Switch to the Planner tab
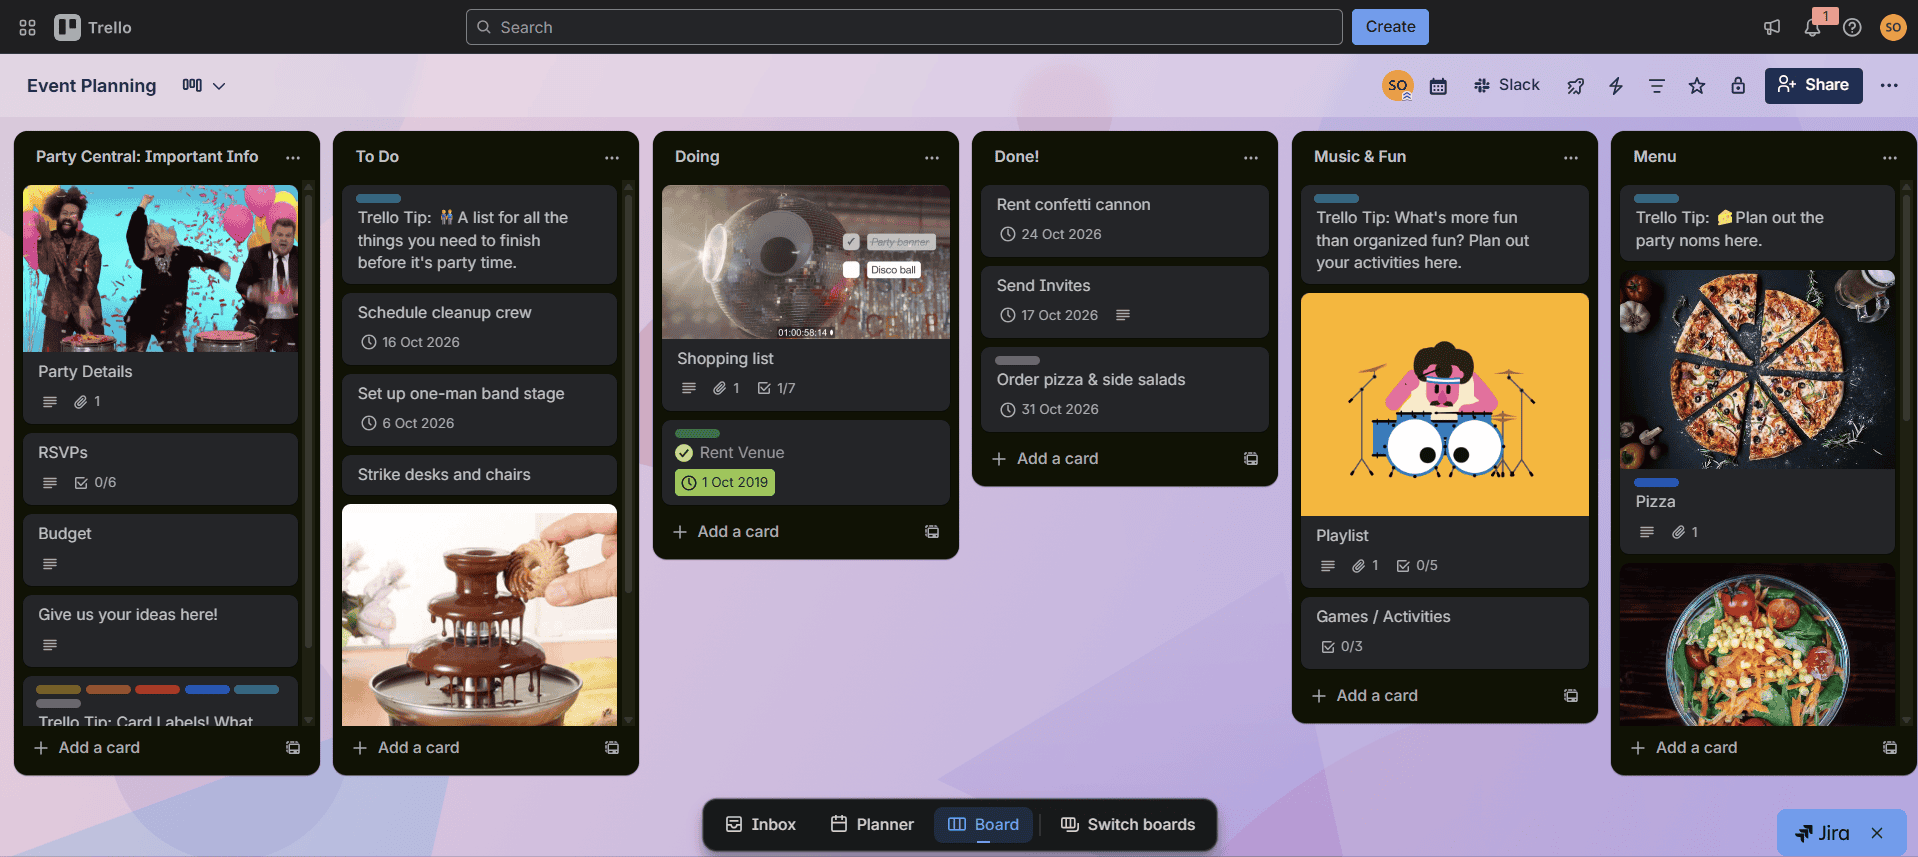The width and height of the screenshot is (1918, 857). 872,824
